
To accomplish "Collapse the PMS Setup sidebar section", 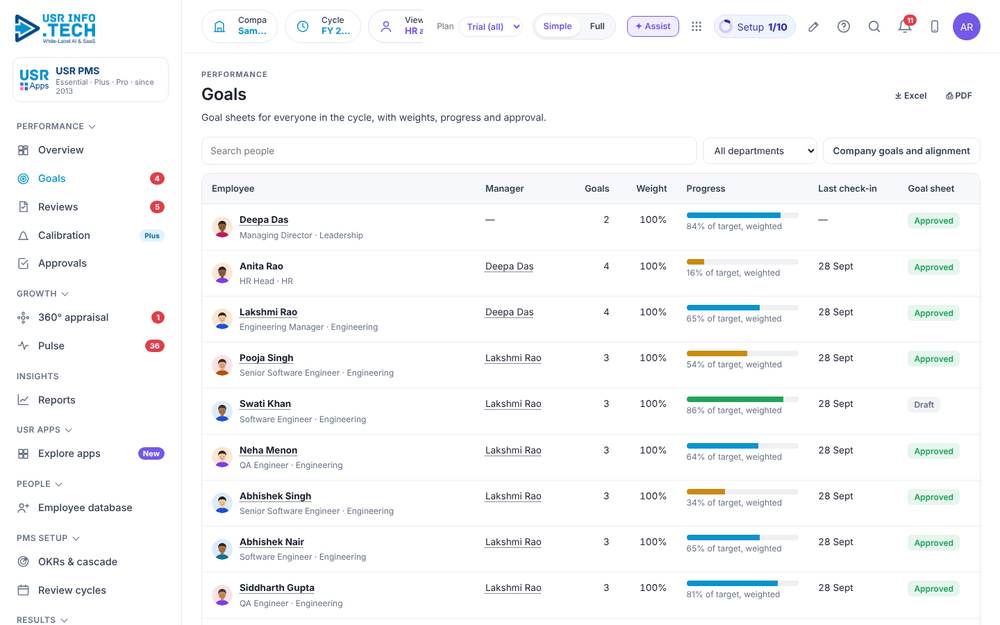I will tap(48, 538).
